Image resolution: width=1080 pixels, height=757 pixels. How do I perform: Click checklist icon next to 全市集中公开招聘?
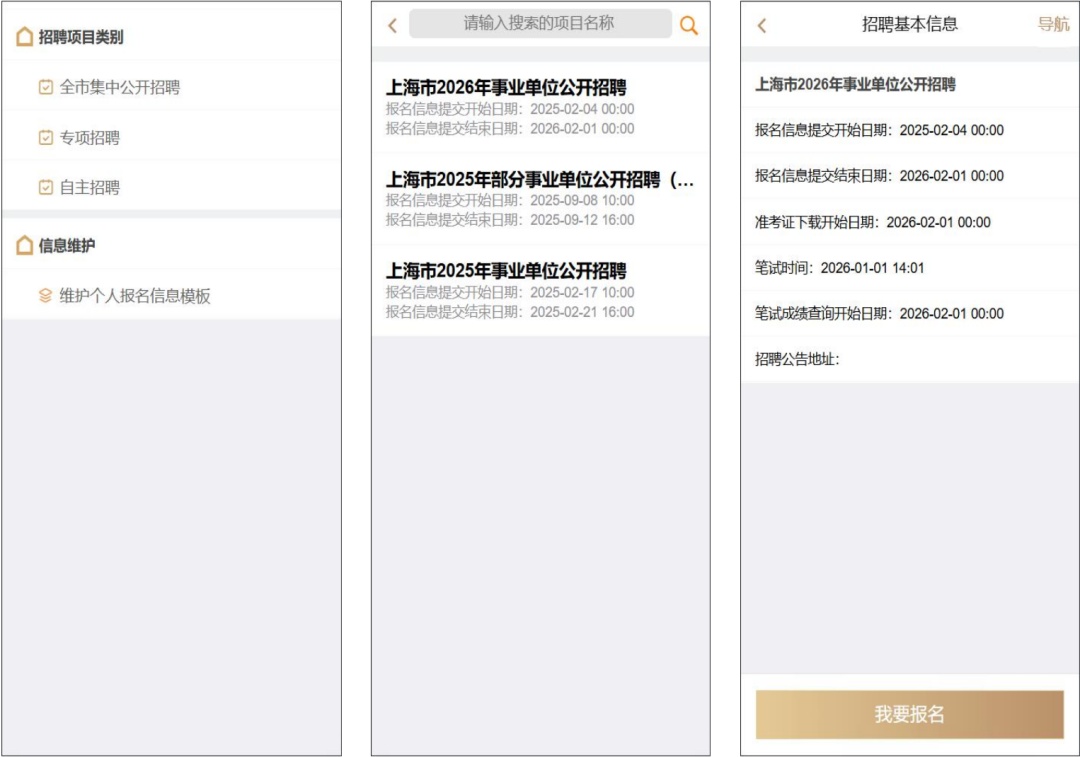click(46, 87)
